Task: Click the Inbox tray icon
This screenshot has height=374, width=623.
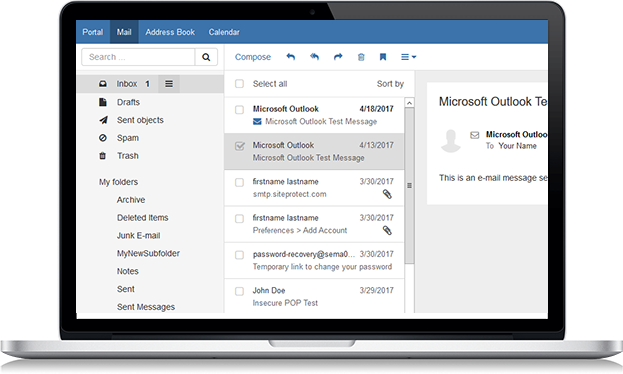Action: 103,84
